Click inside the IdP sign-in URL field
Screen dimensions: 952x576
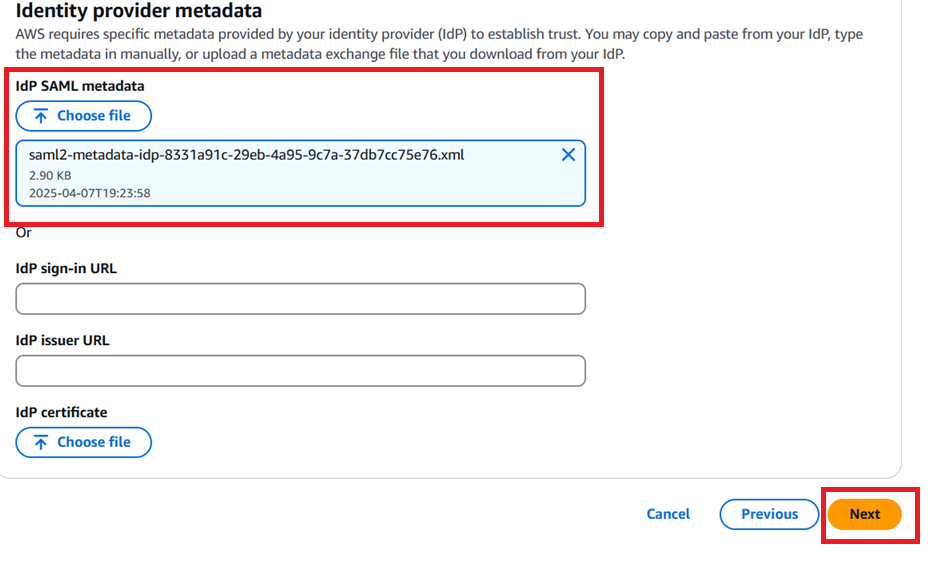[300, 298]
